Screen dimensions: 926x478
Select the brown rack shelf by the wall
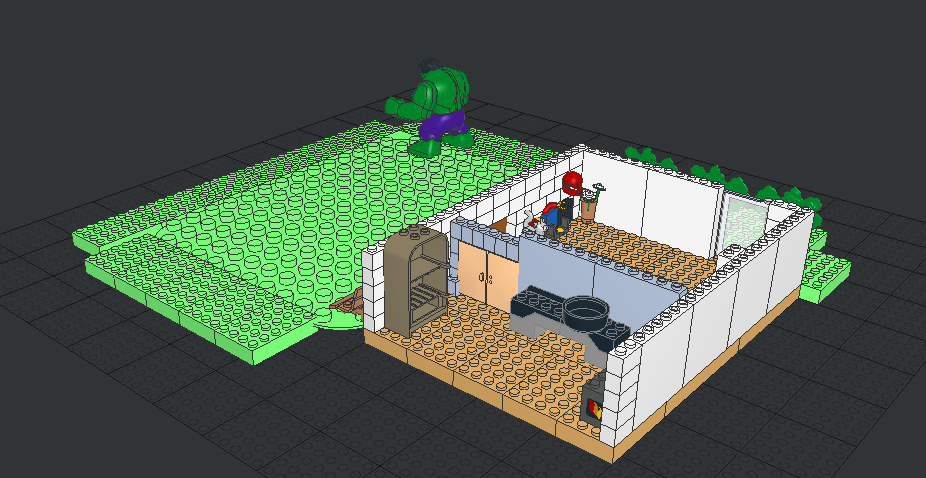point(416,280)
